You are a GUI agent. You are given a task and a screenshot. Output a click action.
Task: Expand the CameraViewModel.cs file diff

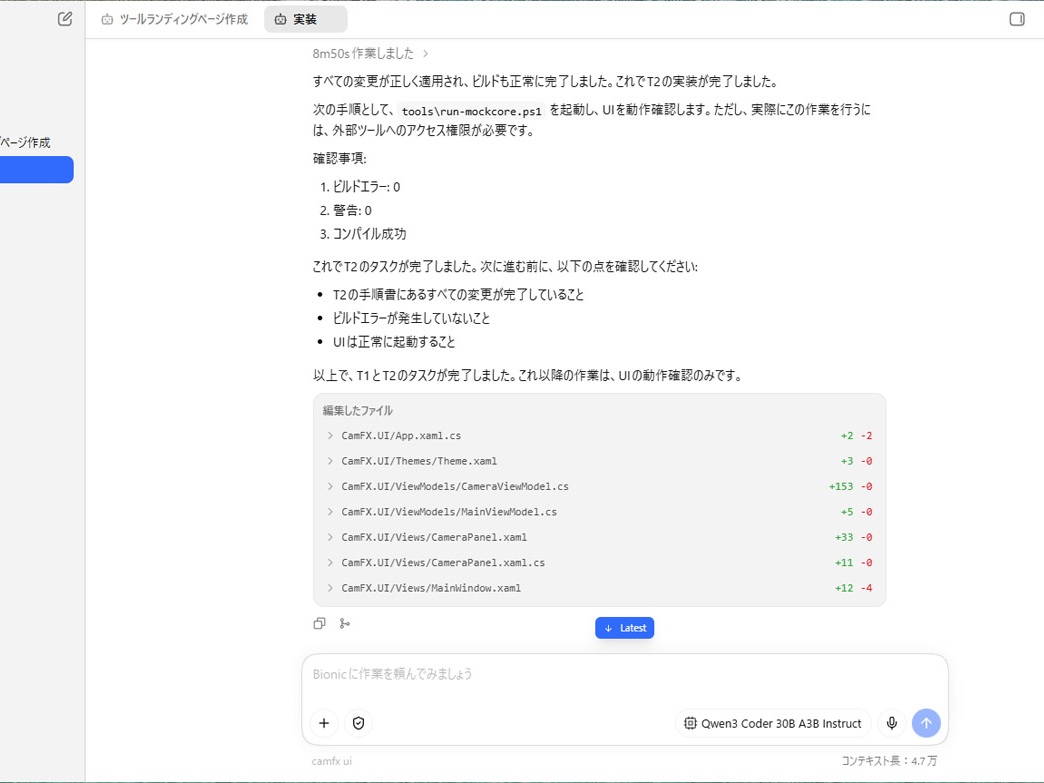(x=599, y=486)
